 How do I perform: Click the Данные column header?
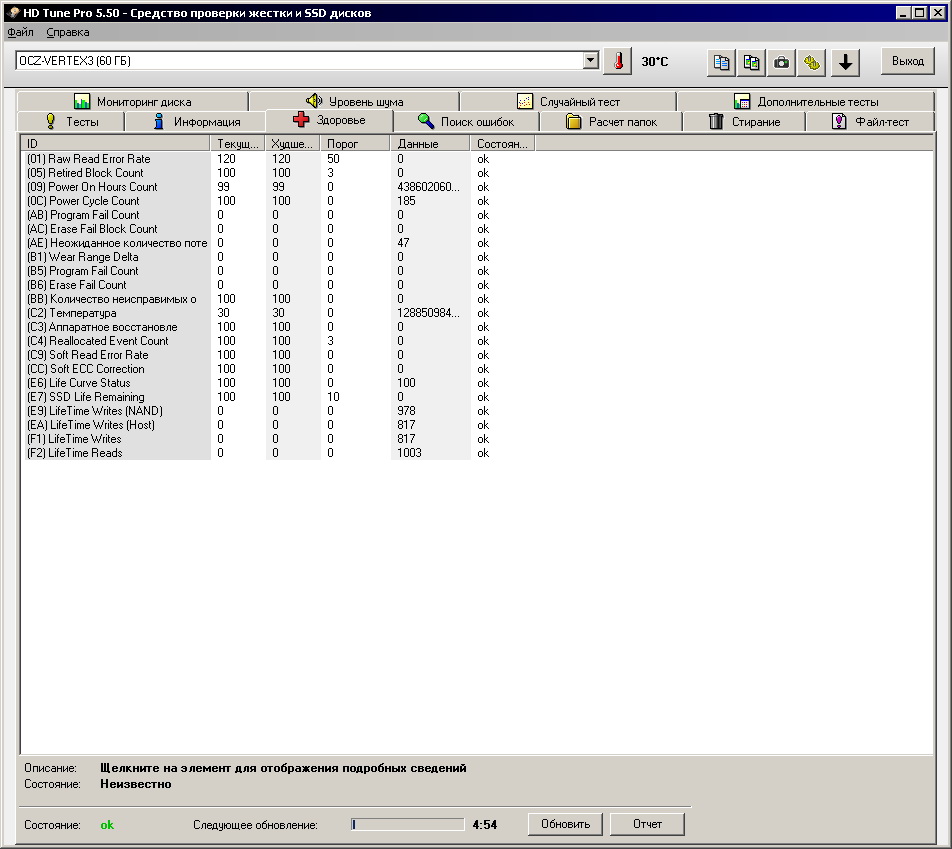[430, 144]
